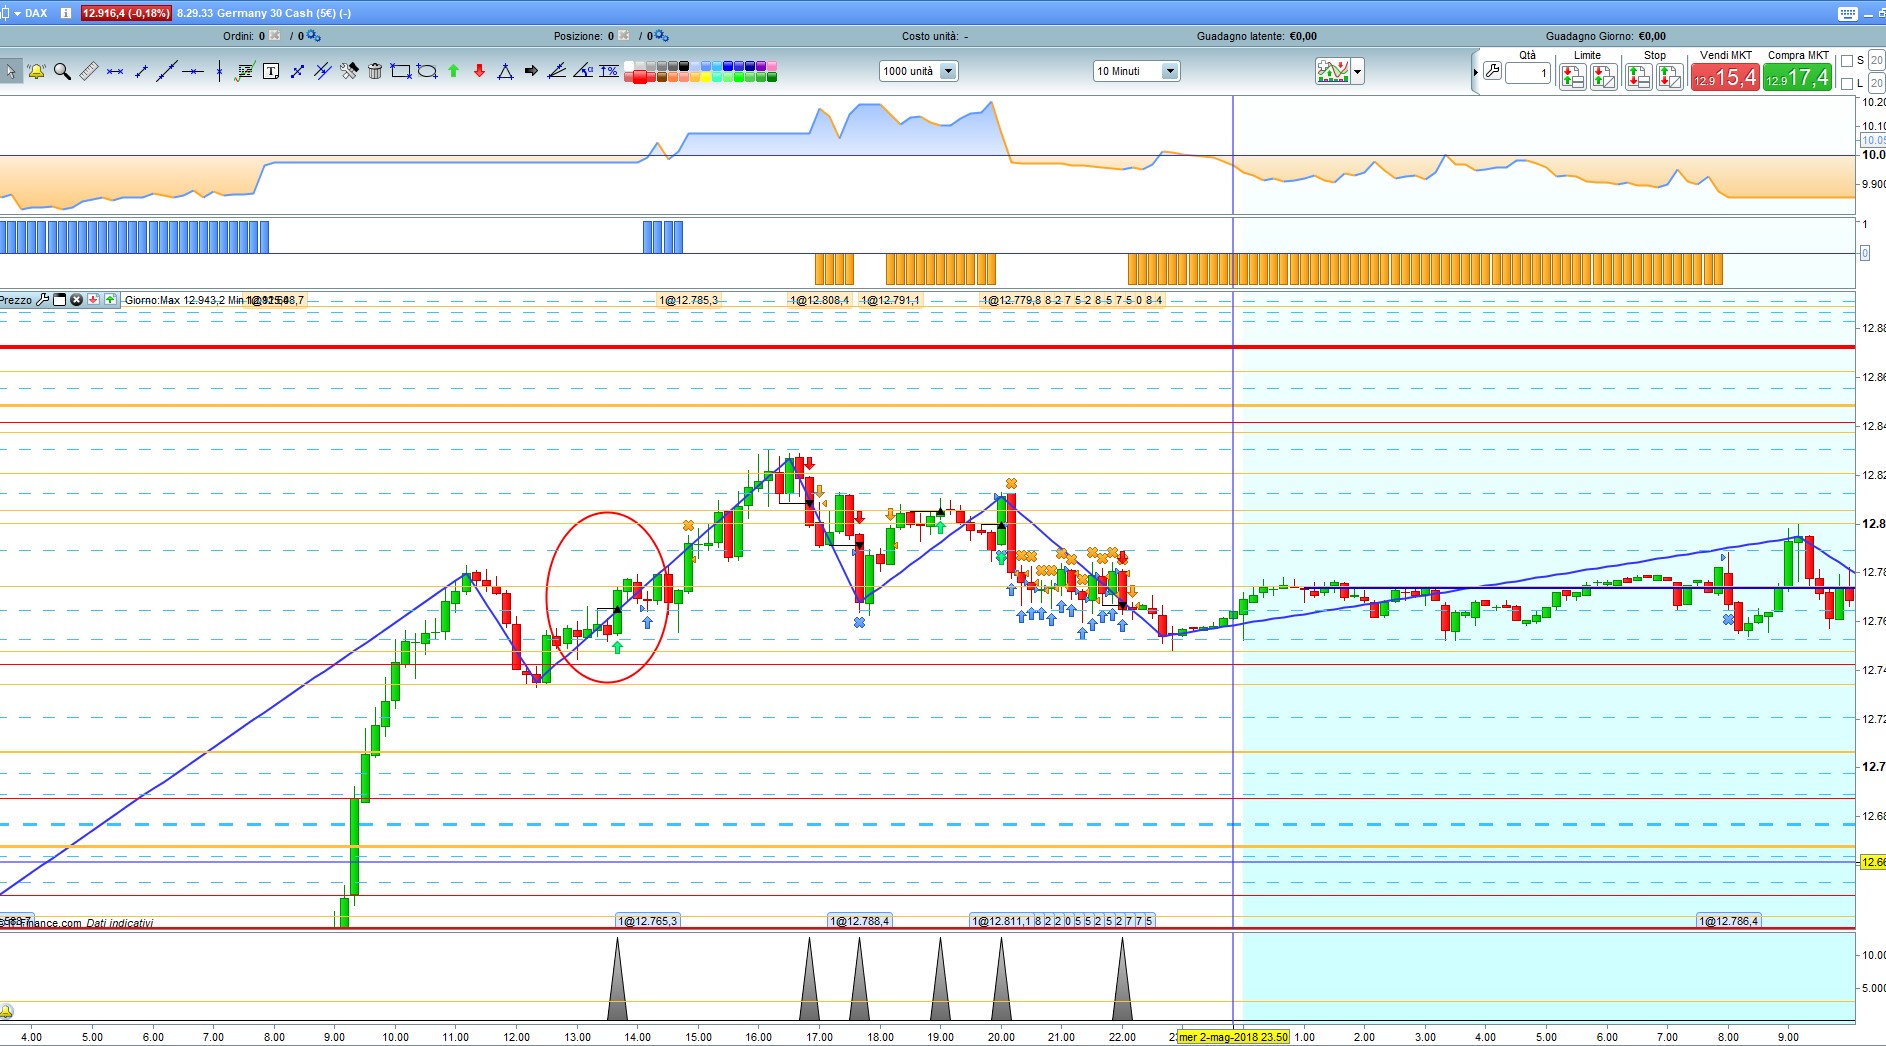Click the Qtà quantity input field
Screen dimensions: 1886x1046
coord(1528,73)
